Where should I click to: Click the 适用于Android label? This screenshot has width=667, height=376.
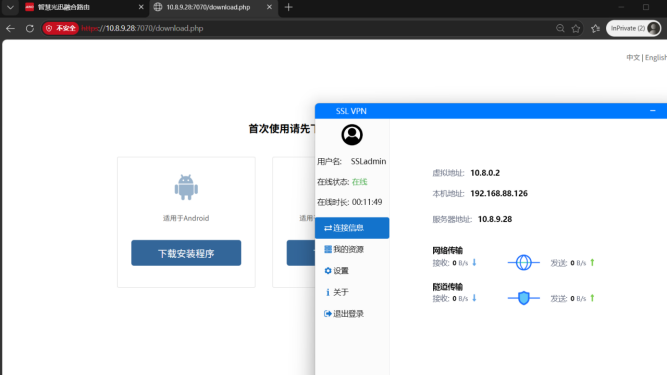point(186,218)
